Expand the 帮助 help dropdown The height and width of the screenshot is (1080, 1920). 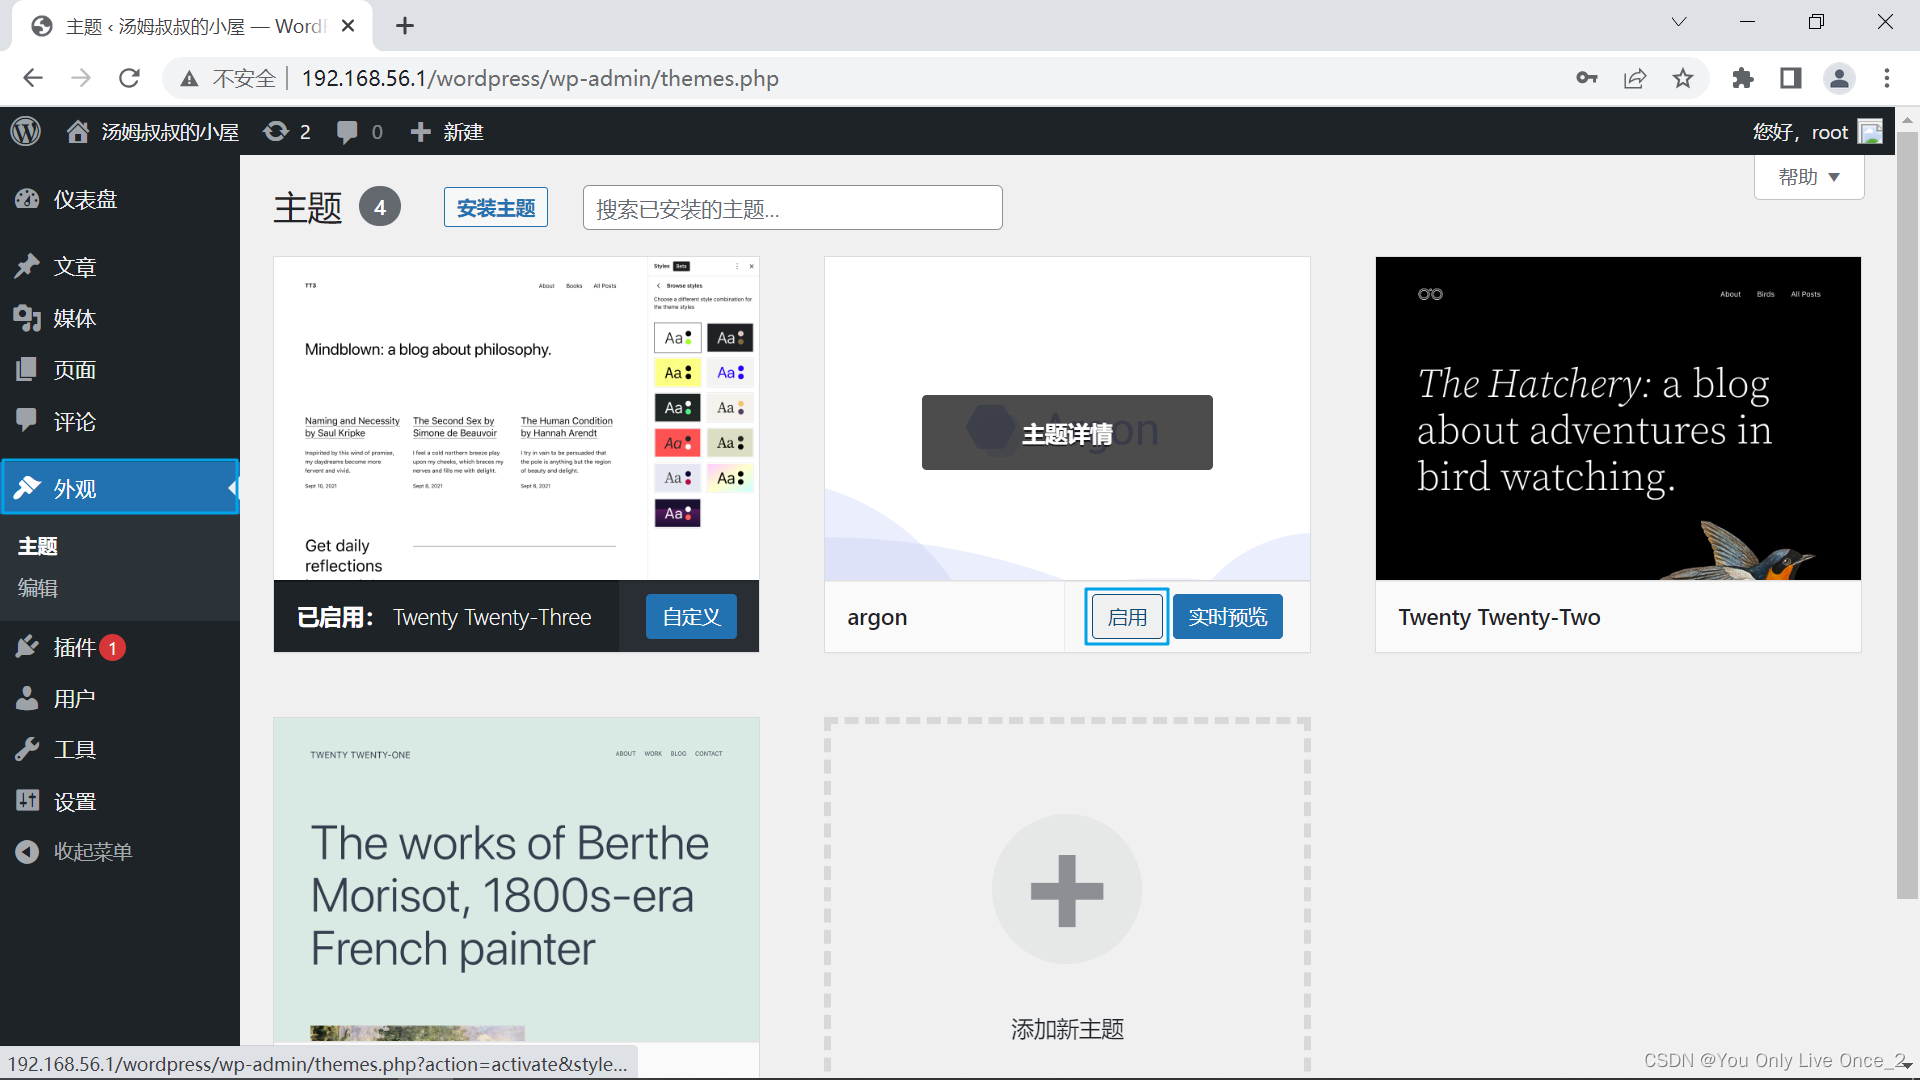[1809, 177]
